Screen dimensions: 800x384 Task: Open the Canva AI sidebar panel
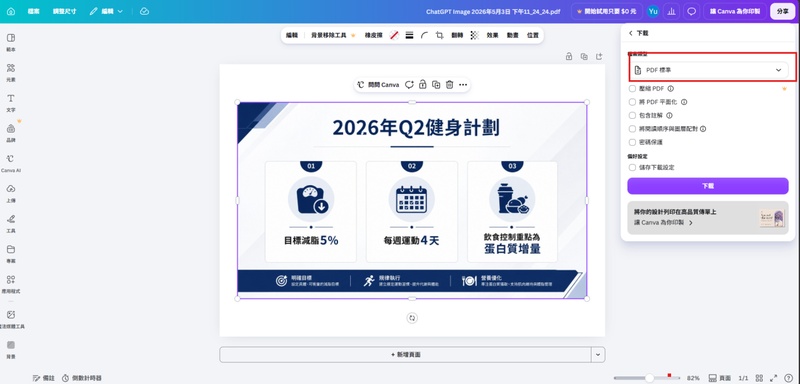pyautogui.click(x=11, y=163)
